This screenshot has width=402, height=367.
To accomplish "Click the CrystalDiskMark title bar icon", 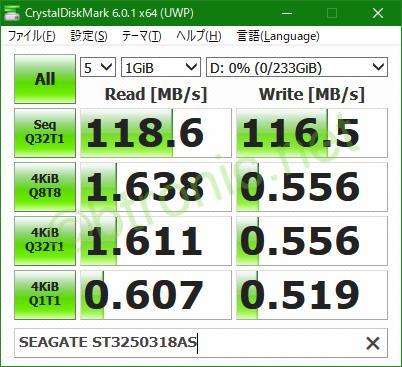I will [x=13, y=13].
